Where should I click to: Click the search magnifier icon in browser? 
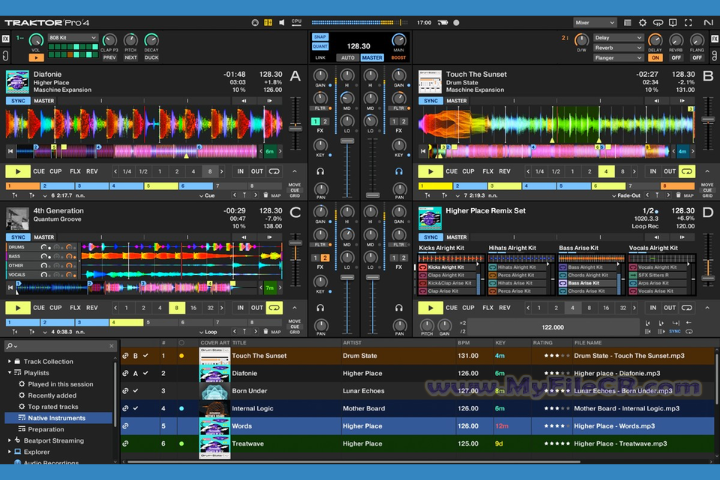coord(10,346)
